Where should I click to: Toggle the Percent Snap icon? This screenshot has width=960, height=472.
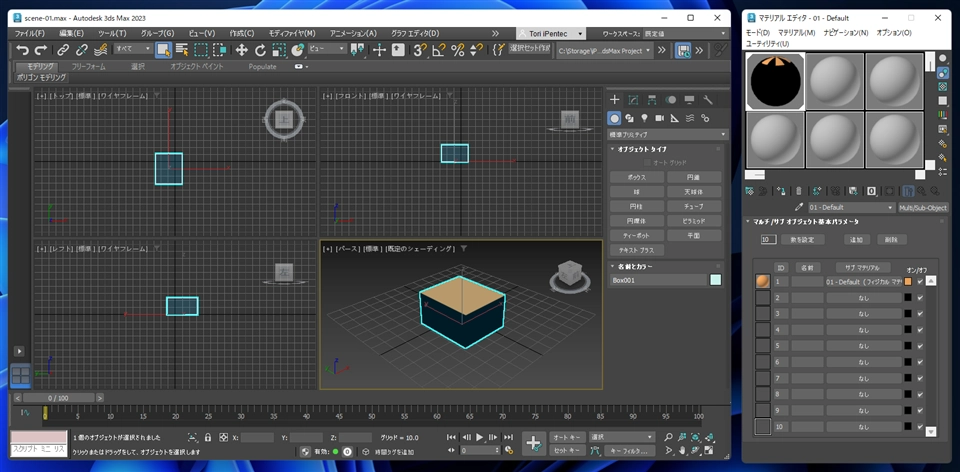click(457, 50)
